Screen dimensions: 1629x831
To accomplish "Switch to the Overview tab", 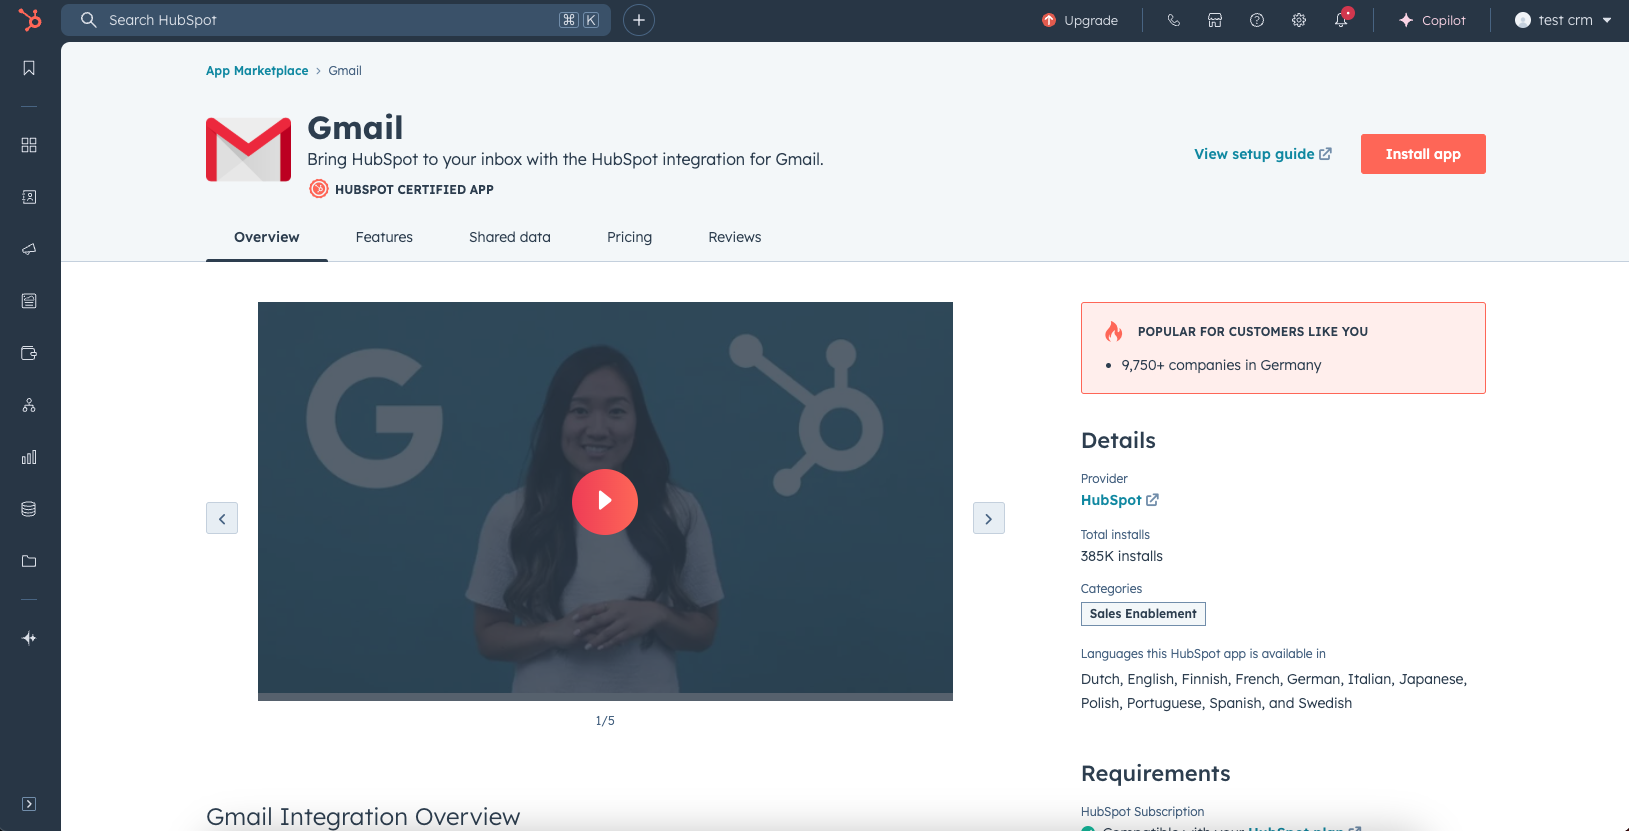I will point(267,237).
